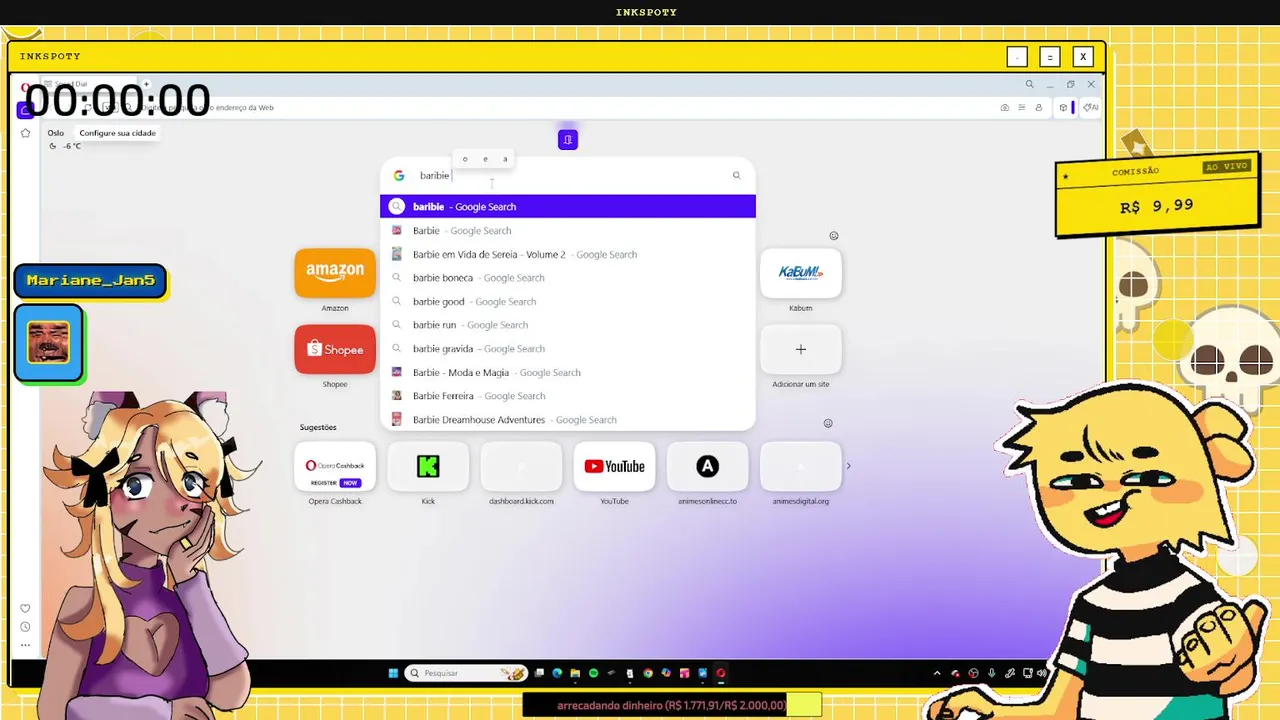This screenshot has height=720, width=1280.
Task: Click the 'arrecadando dinheiro' progress bar
Action: (x=672, y=705)
